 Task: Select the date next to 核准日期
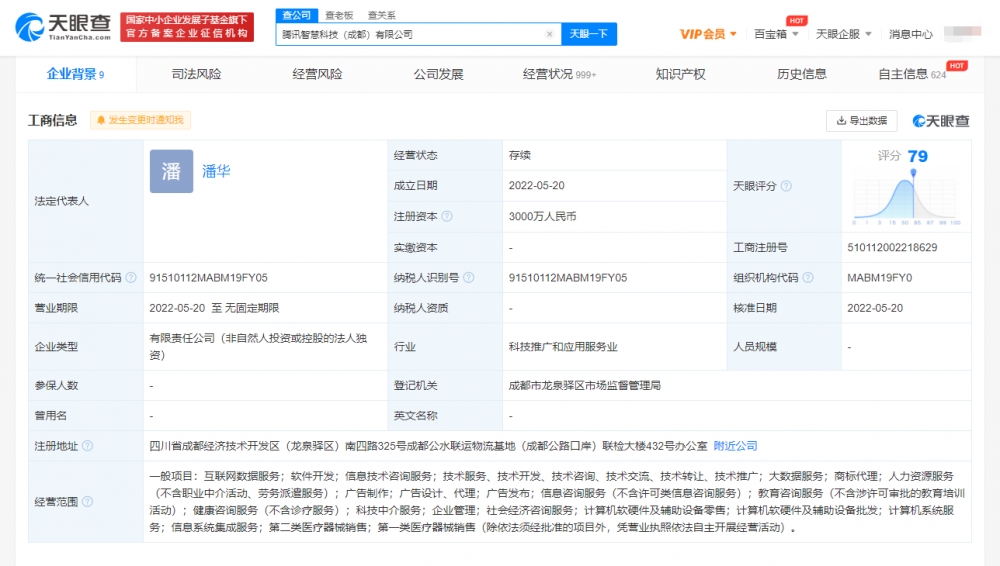tap(875, 308)
